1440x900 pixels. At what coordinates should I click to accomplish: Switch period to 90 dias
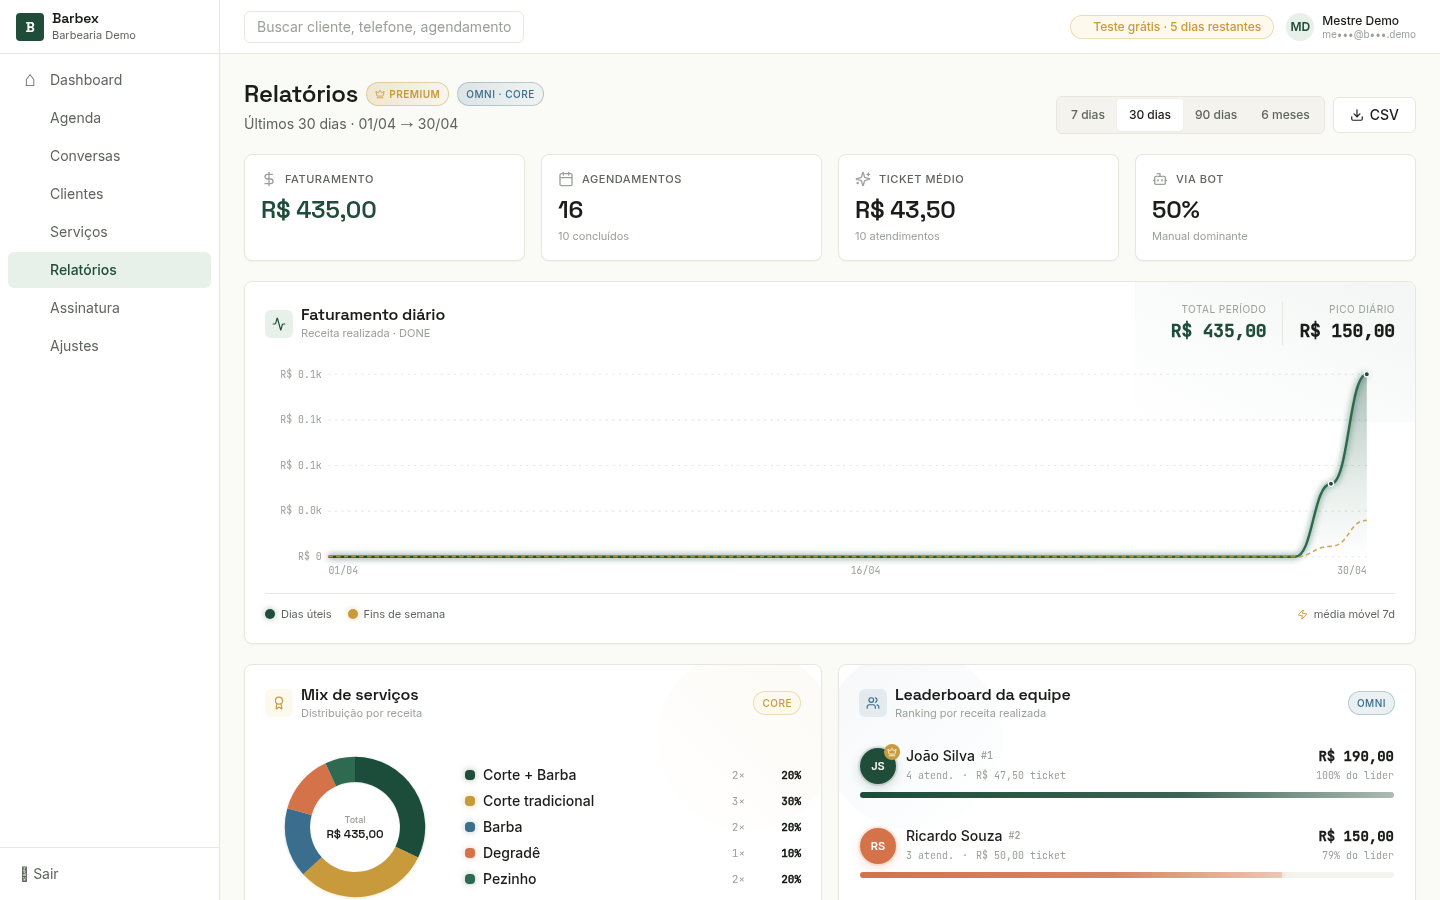pos(1216,115)
